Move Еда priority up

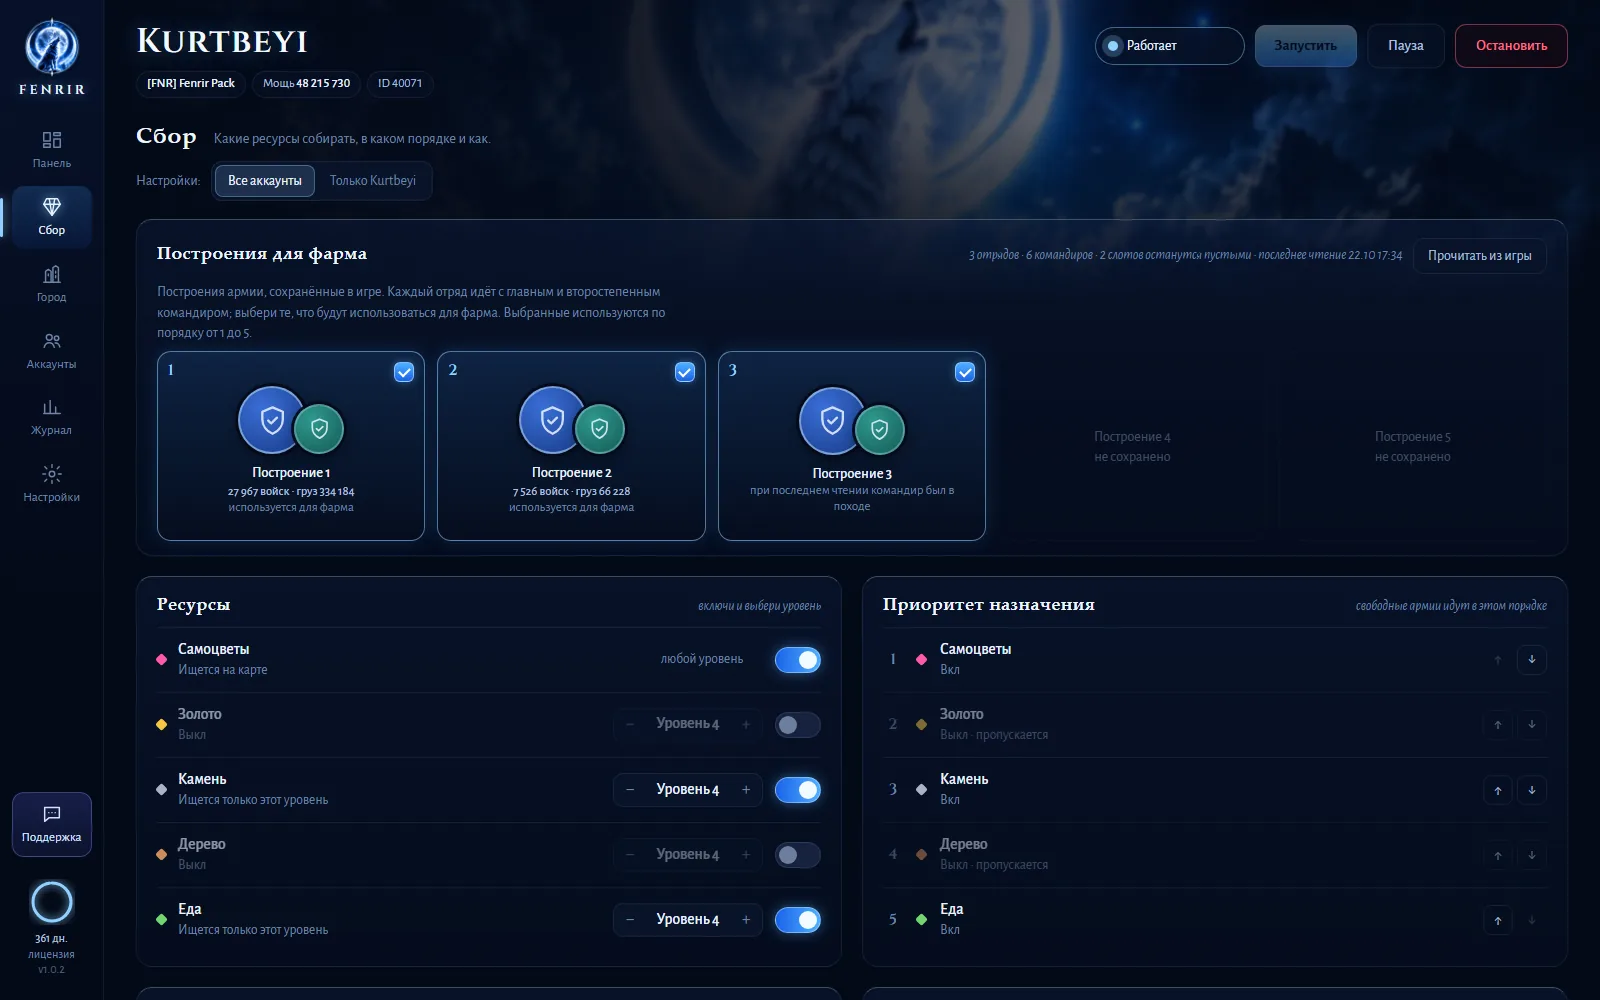coord(1497,920)
